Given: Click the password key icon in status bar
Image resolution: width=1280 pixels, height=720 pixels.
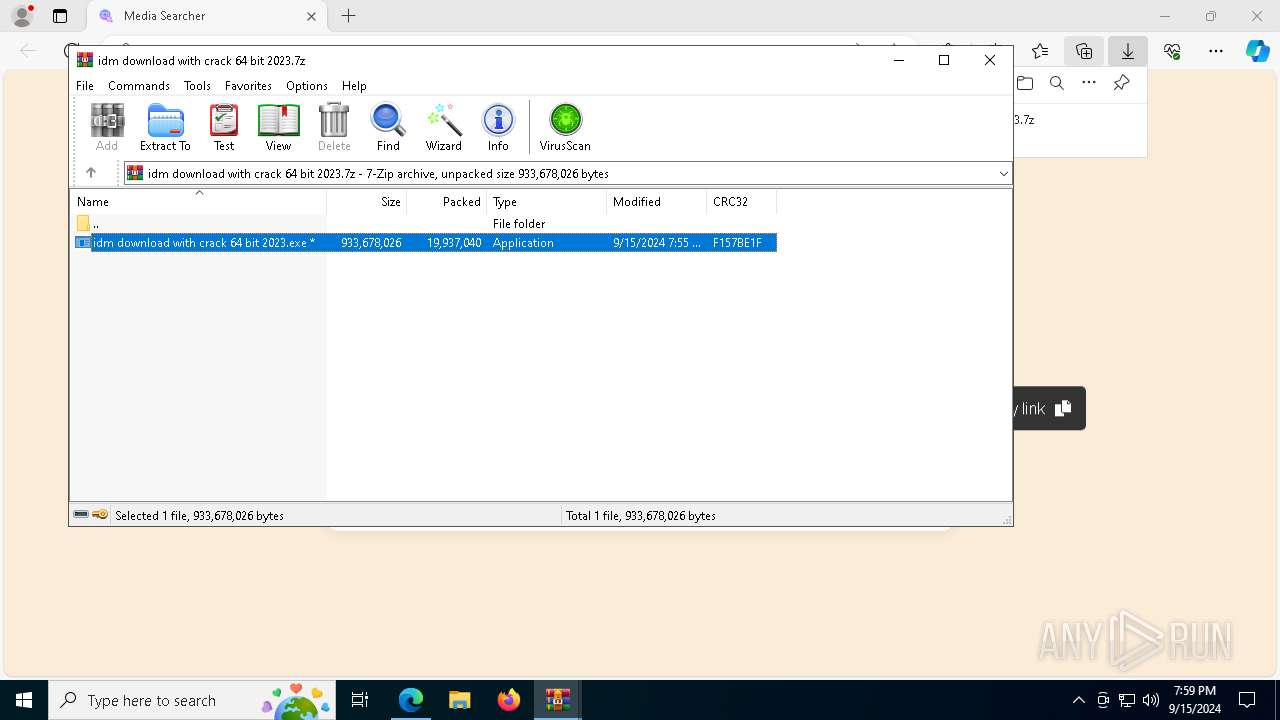Looking at the screenshot, I should point(100,515).
